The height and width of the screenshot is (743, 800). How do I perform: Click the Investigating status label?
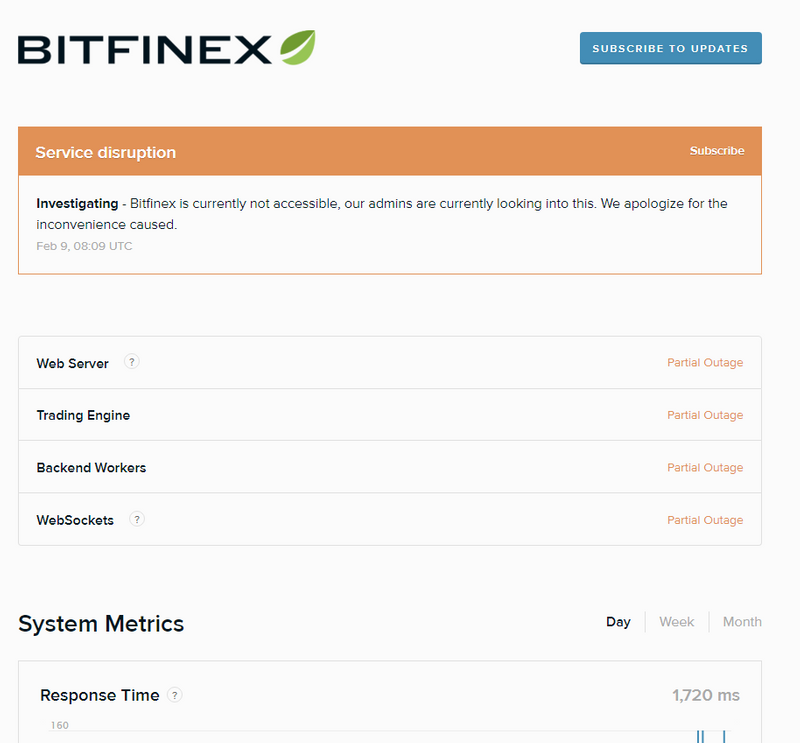[77, 204]
